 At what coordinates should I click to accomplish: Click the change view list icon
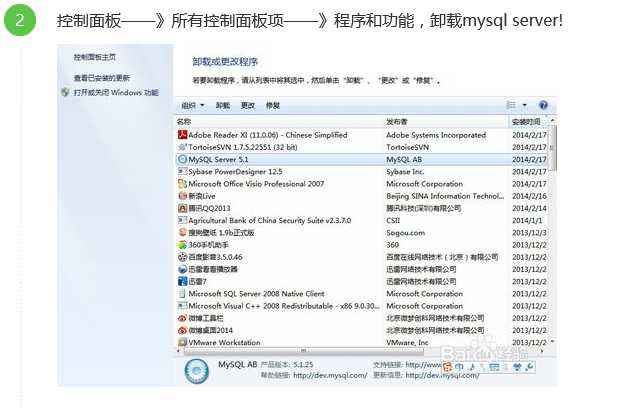click(x=511, y=105)
